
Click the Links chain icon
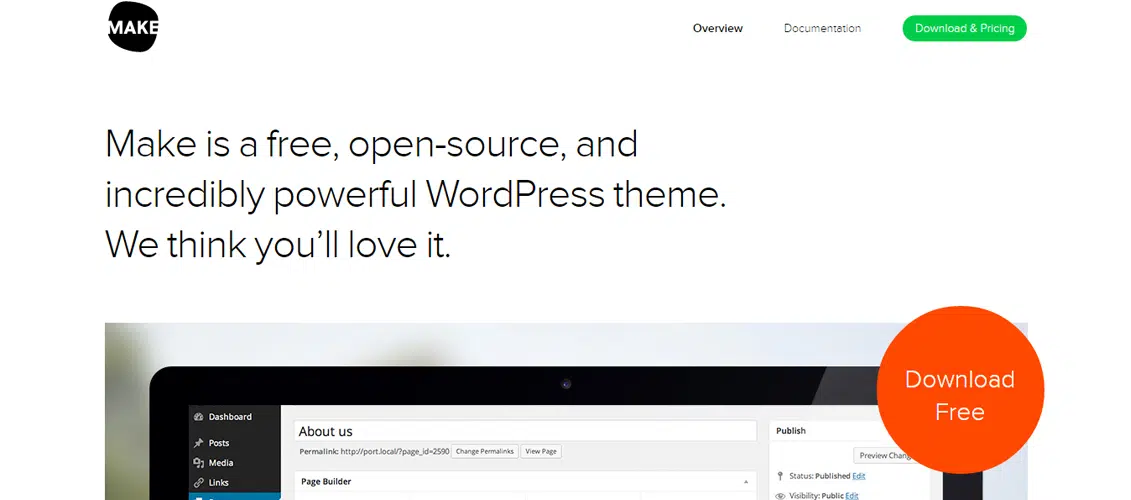tap(199, 483)
